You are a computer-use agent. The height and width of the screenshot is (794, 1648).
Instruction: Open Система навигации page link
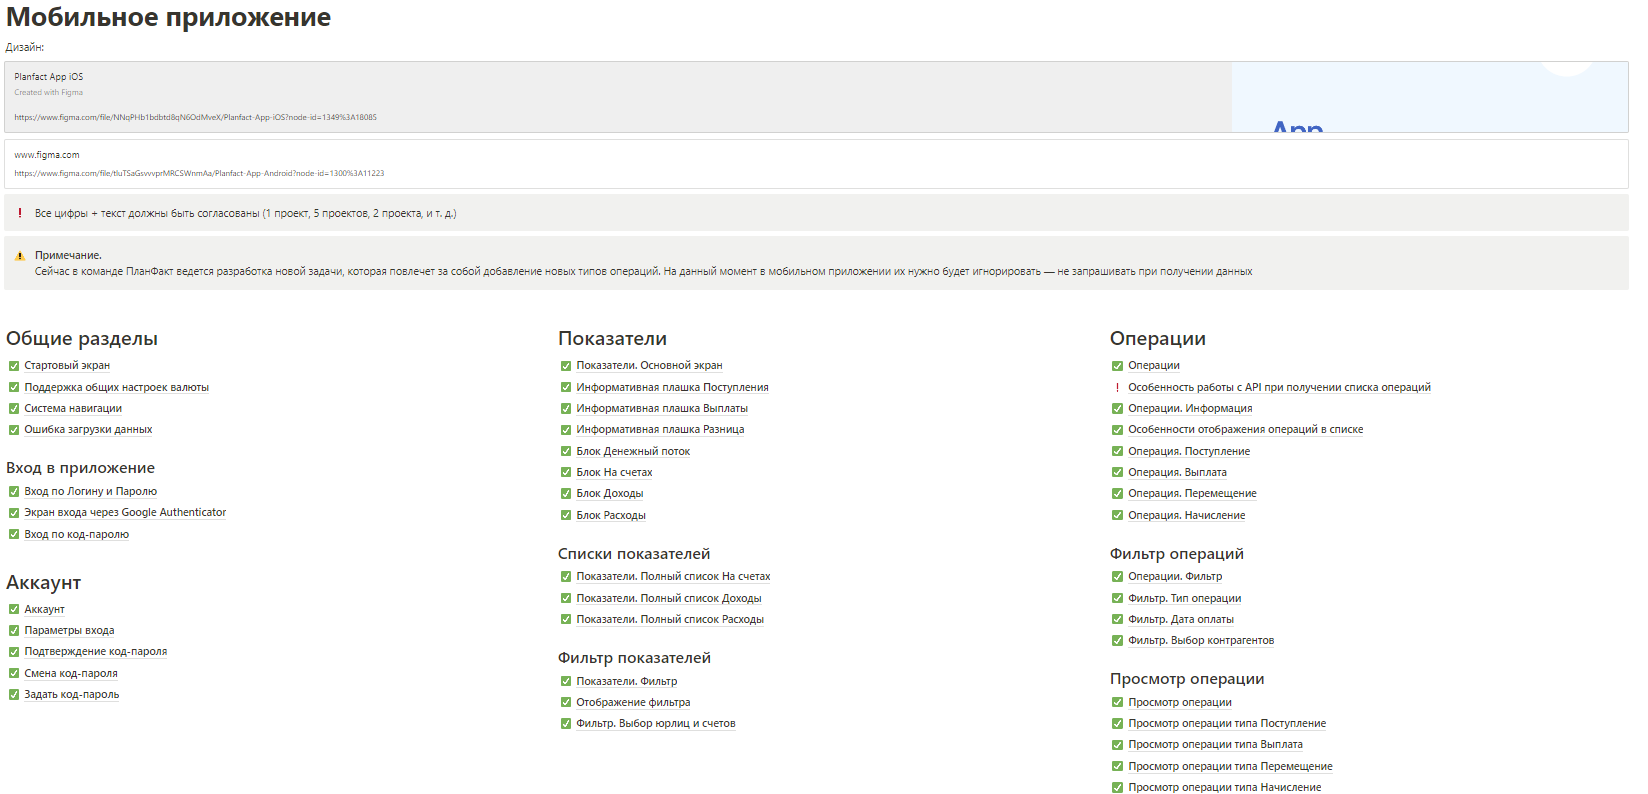coord(73,408)
